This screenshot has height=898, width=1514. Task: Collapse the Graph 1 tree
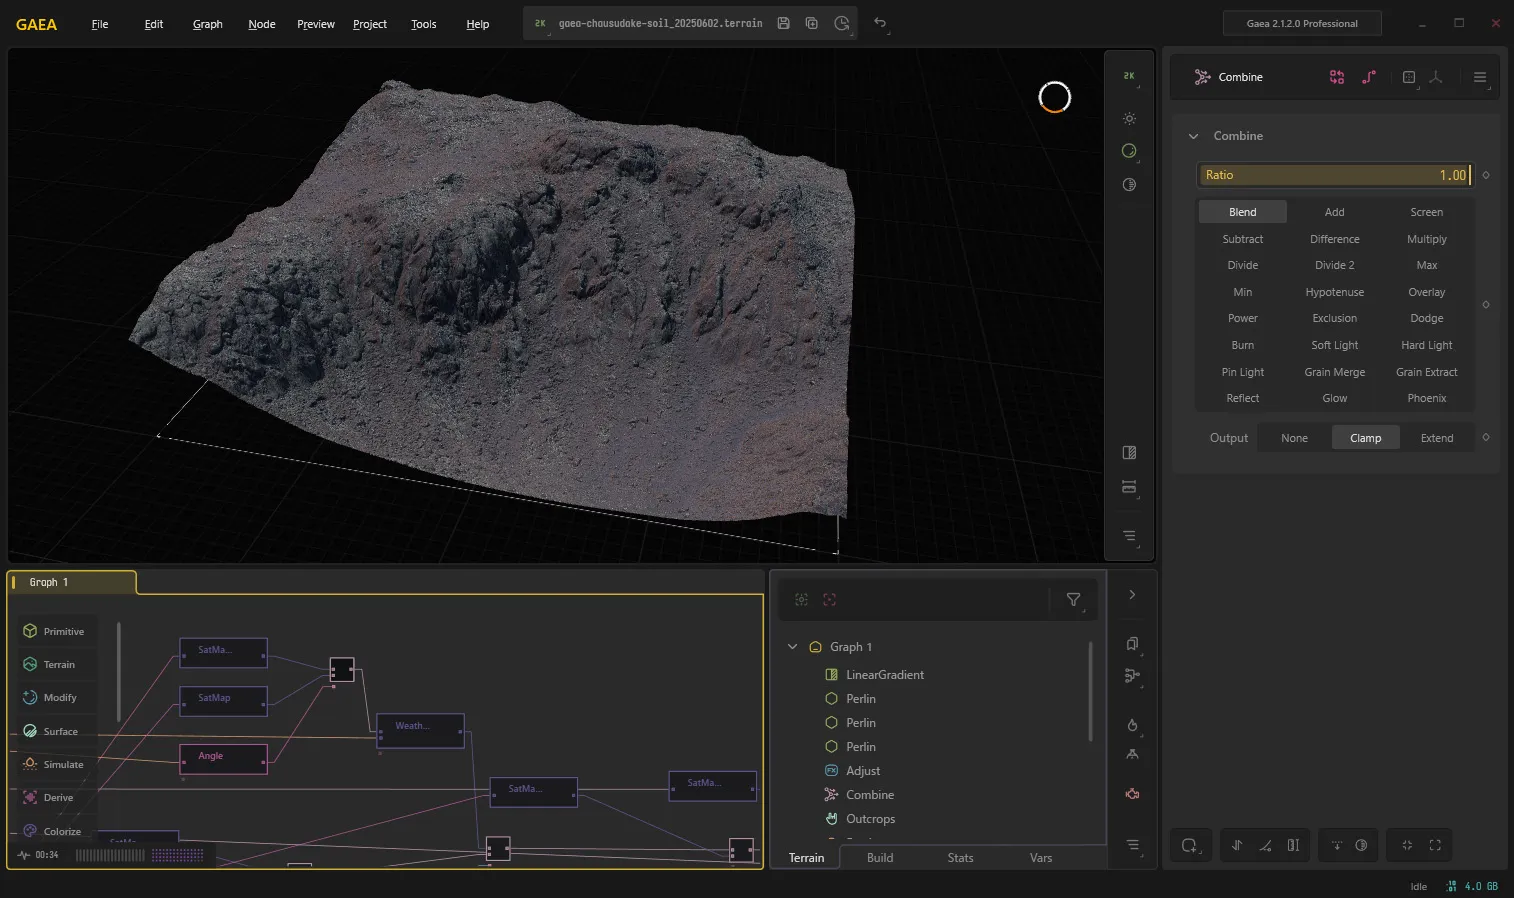tap(793, 647)
